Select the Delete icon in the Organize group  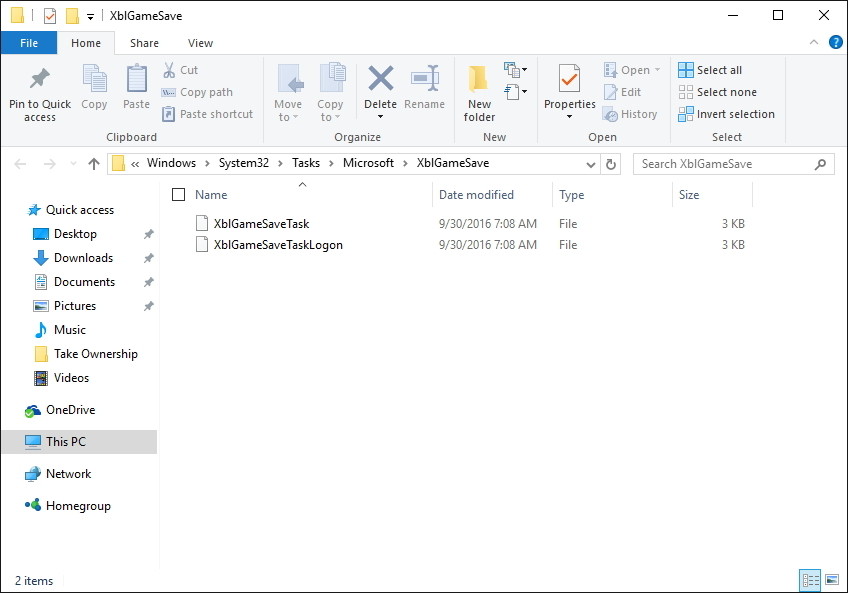380,85
